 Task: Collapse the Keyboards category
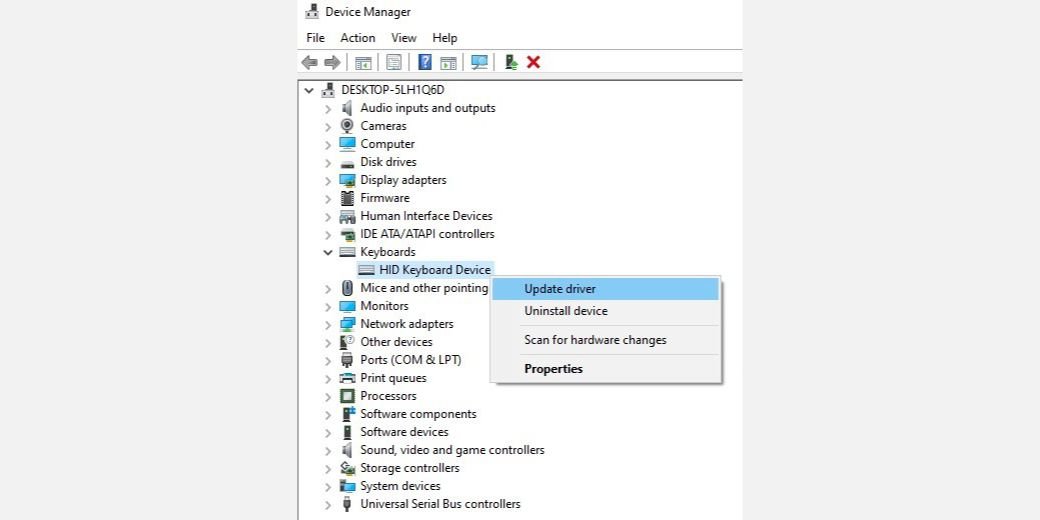click(x=328, y=252)
